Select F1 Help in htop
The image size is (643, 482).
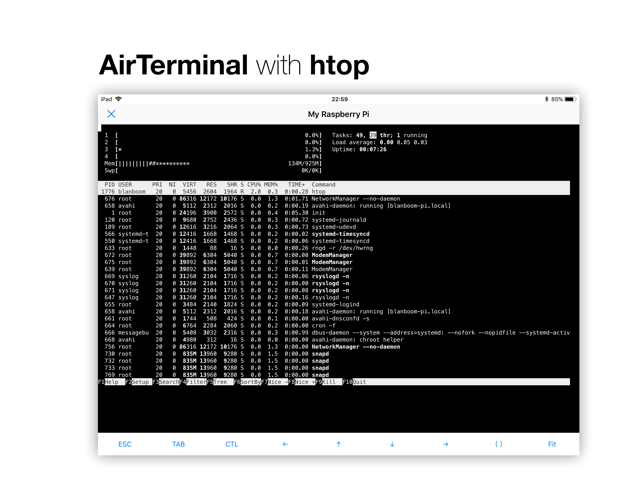point(112,381)
